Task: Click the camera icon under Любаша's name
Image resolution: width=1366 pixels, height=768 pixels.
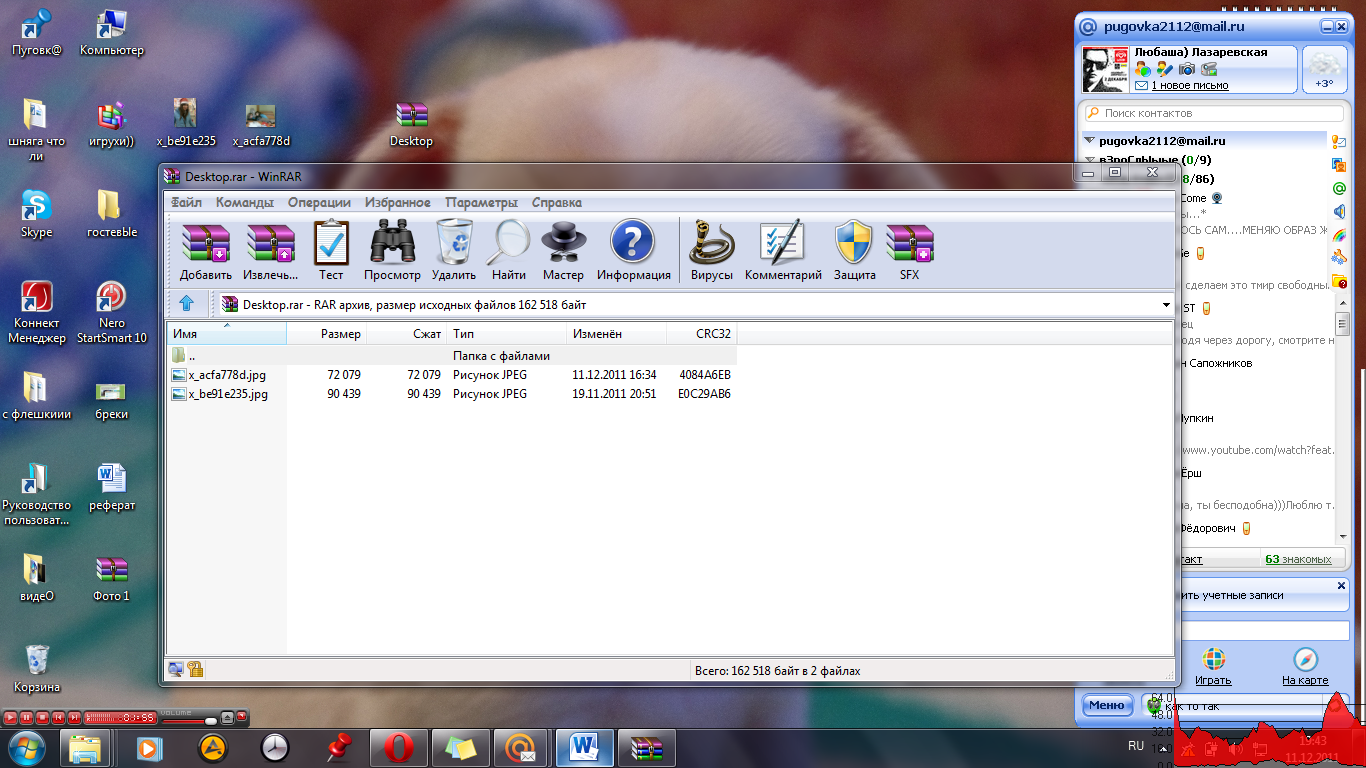Action: pyautogui.click(x=1187, y=69)
